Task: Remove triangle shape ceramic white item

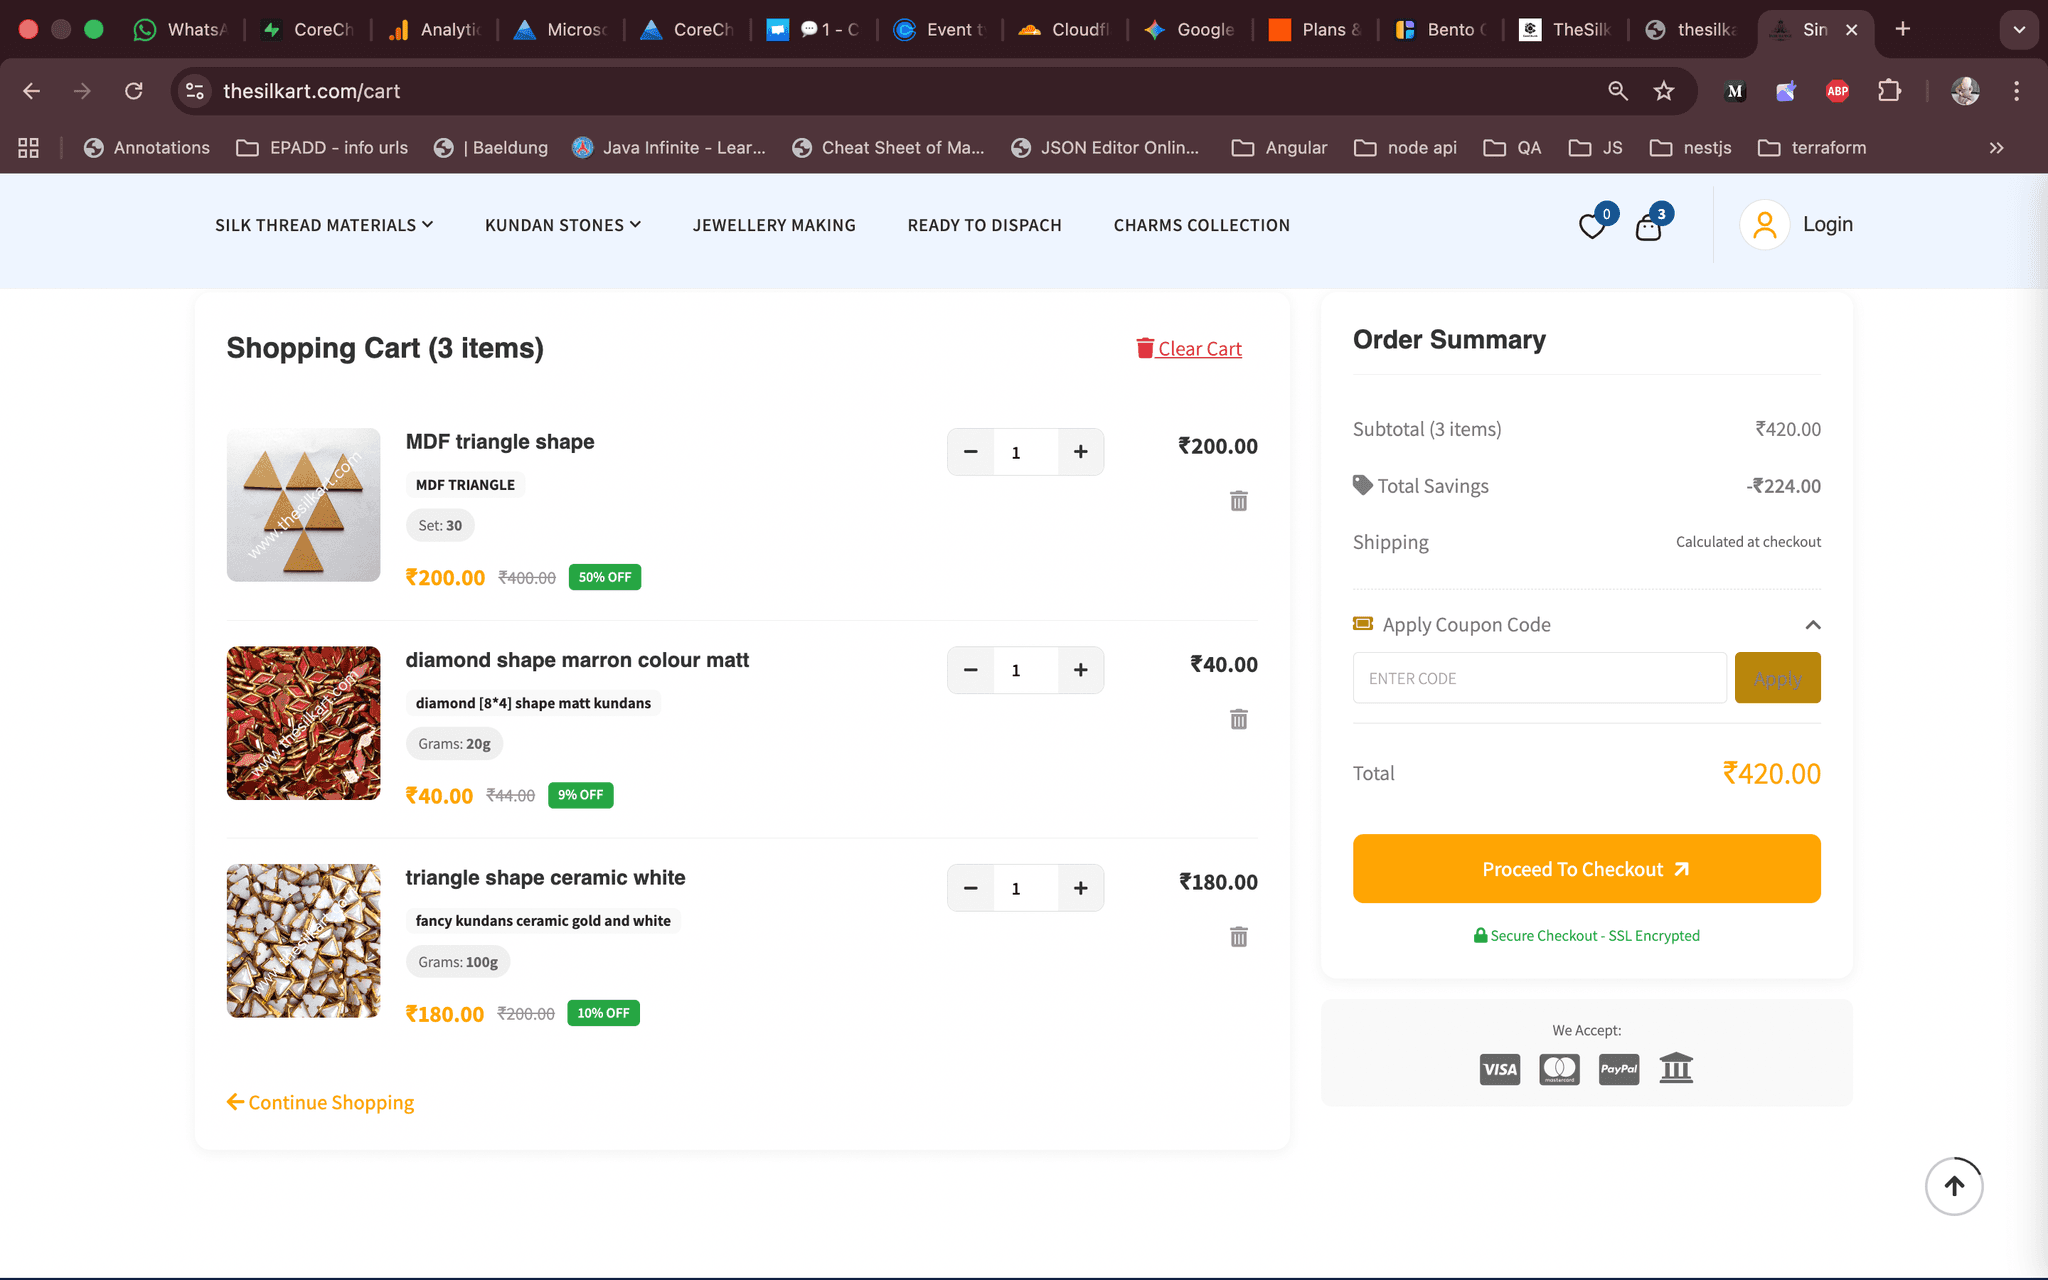Action: coord(1238,937)
